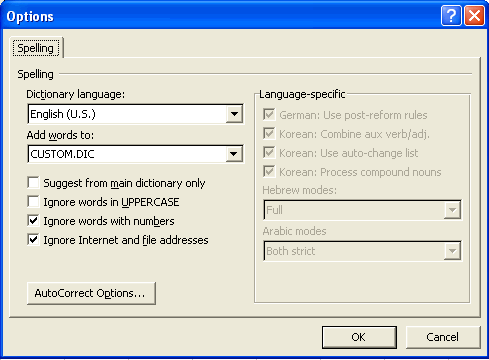Image resolution: width=489 pixels, height=360 pixels.
Task: Open AutoCorrect Options
Action: (91, 293)
